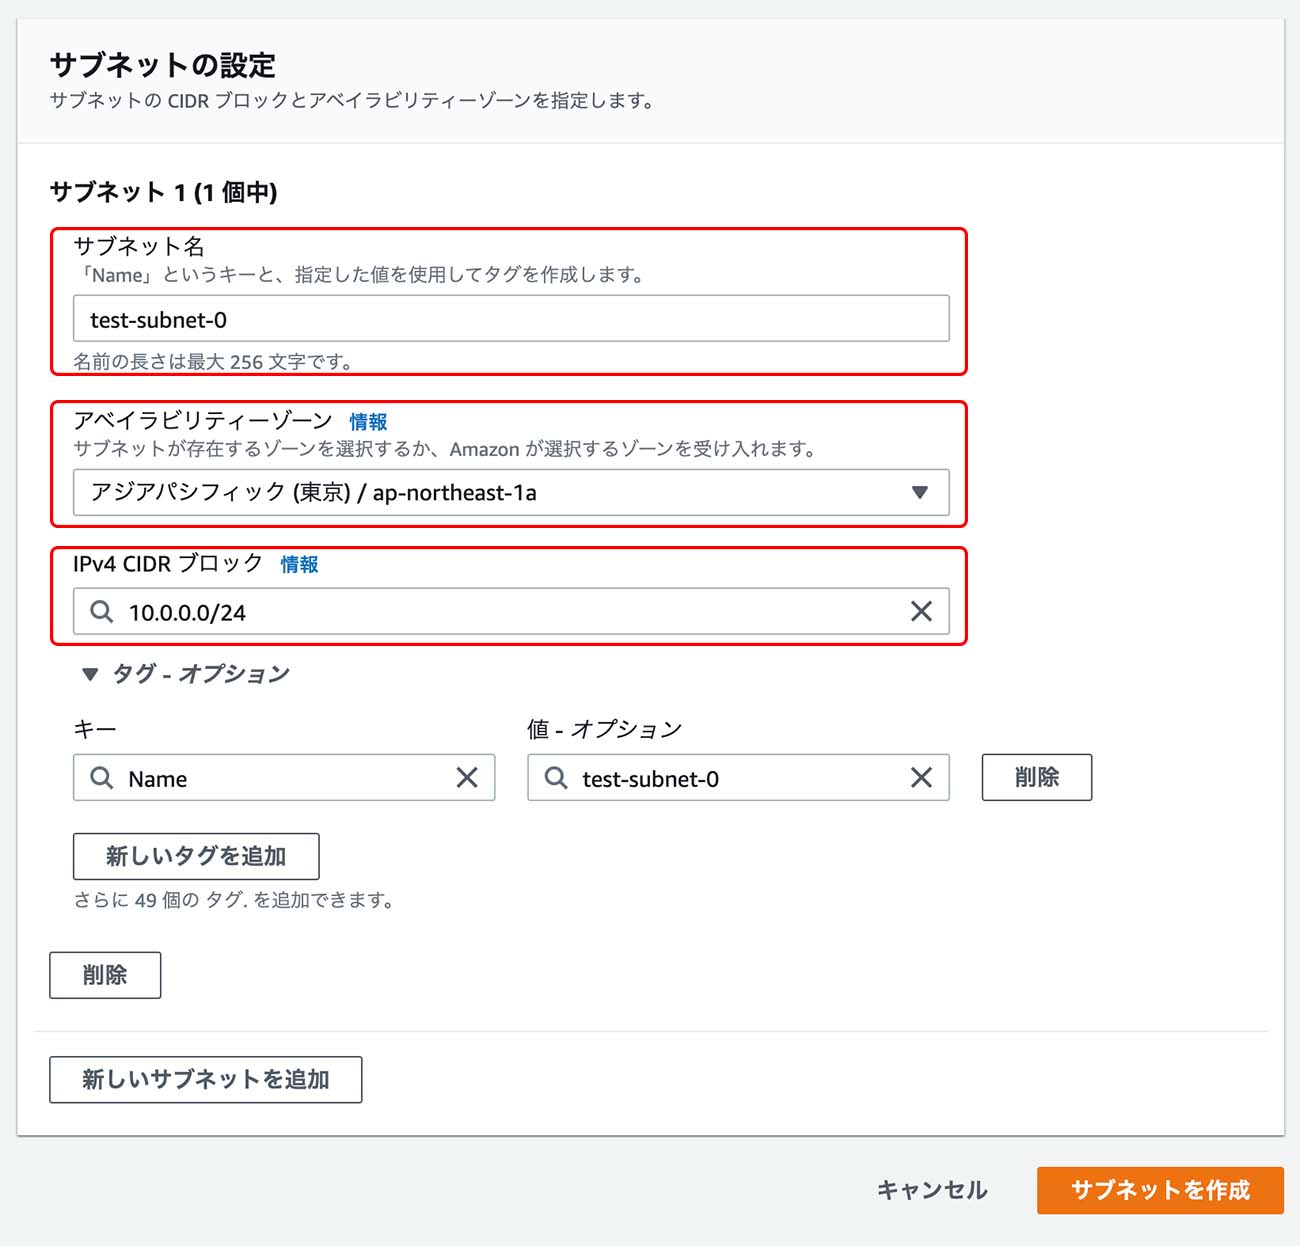Clear the IPv4 CIDR block field
The width and height of the screenshot is (1300, 1246).
coord(921,611)
